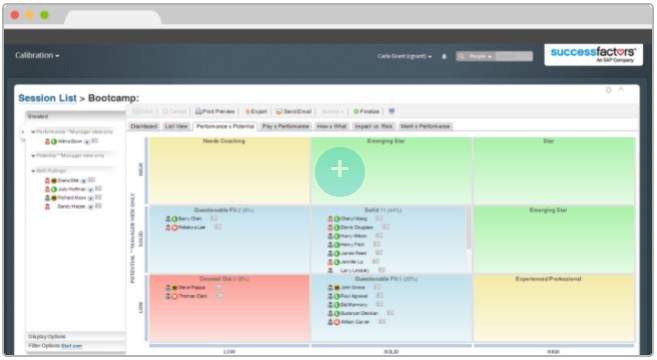
Task: Click the Start over filter link
Action: [x=72, y=346]
